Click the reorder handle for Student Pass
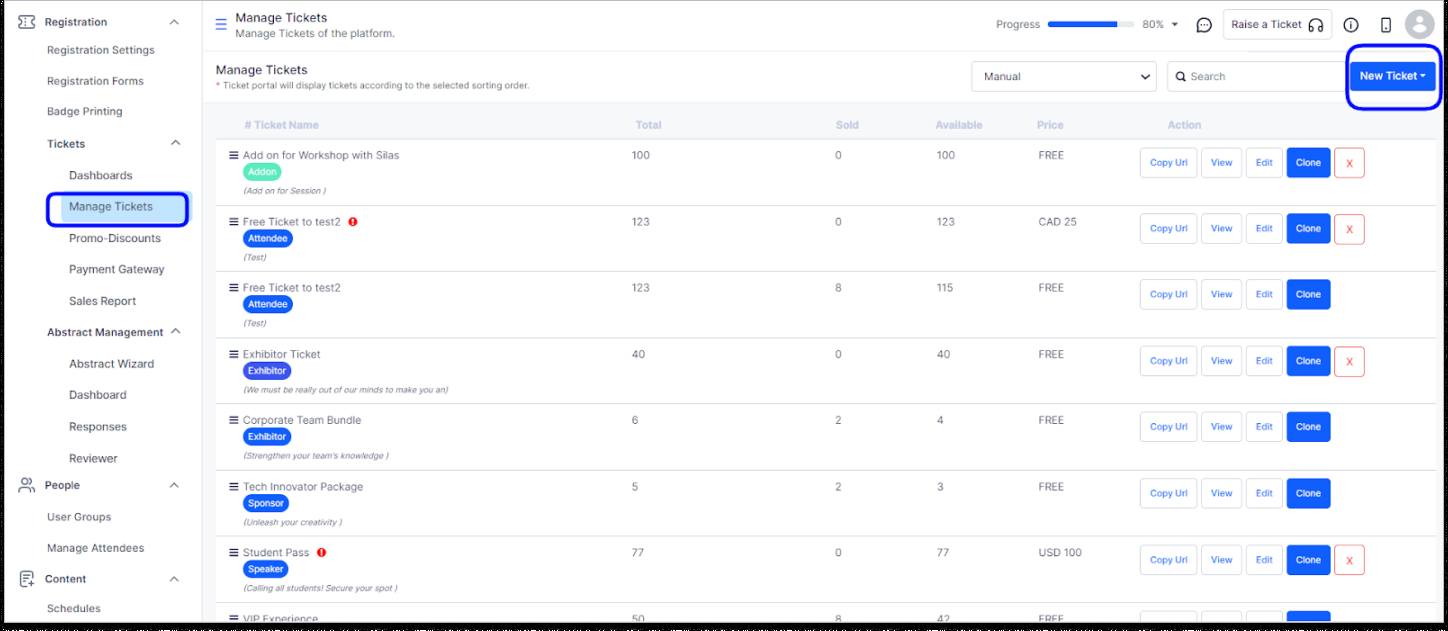 click(233, 553)
